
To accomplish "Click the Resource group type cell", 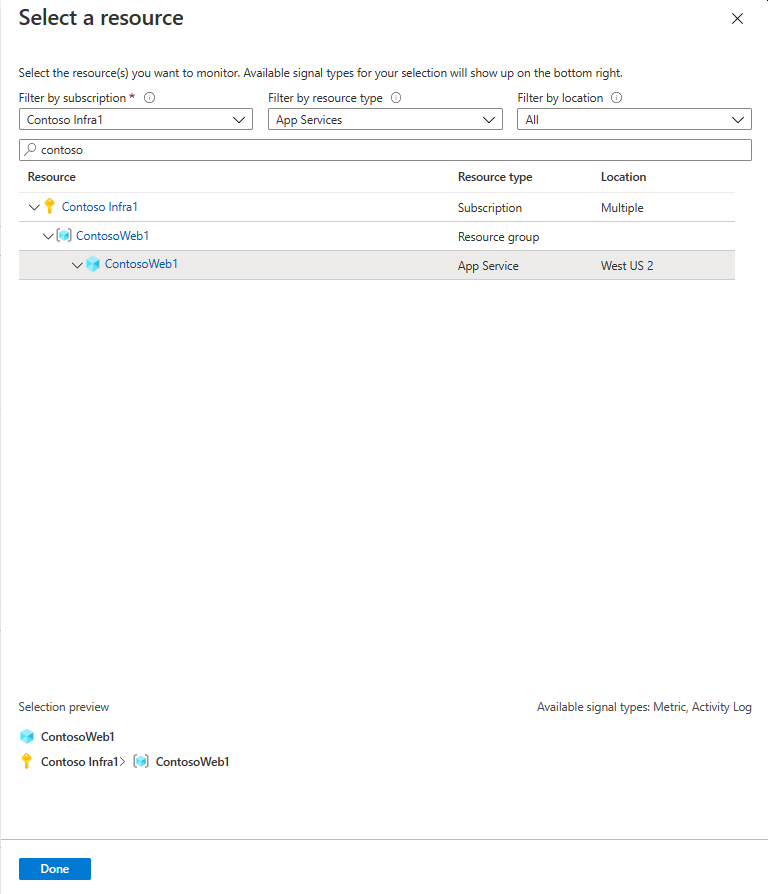I will [x=498, y=237].
